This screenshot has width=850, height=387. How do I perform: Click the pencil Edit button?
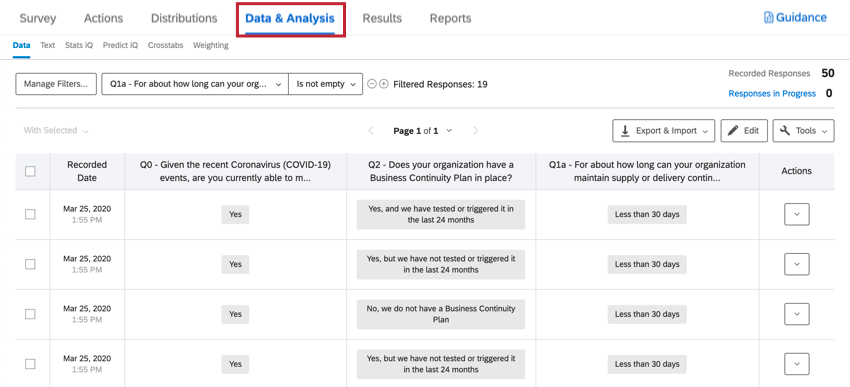[x=744, y=131]
